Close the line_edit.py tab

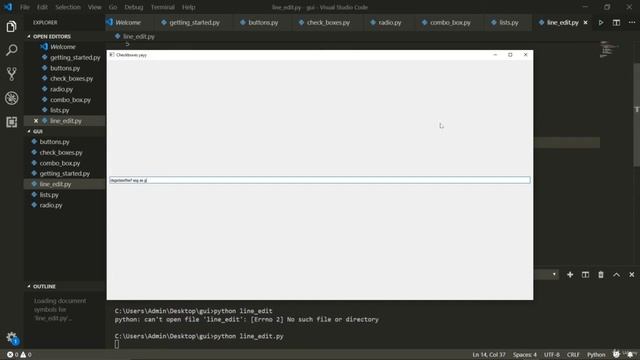[x=585, y=22]
